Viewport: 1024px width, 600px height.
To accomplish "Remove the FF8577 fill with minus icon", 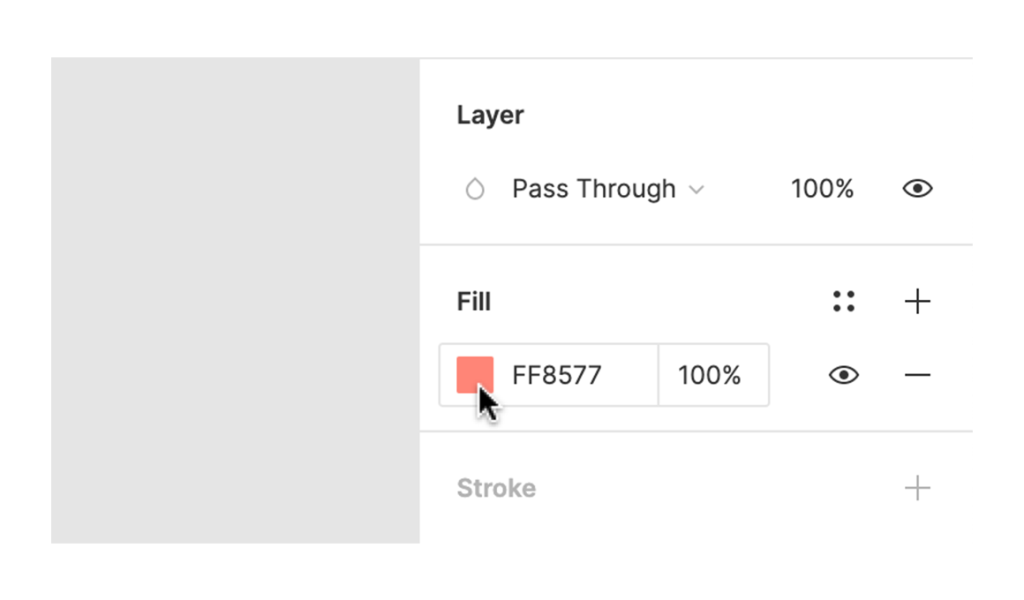I will pos(917,375).
